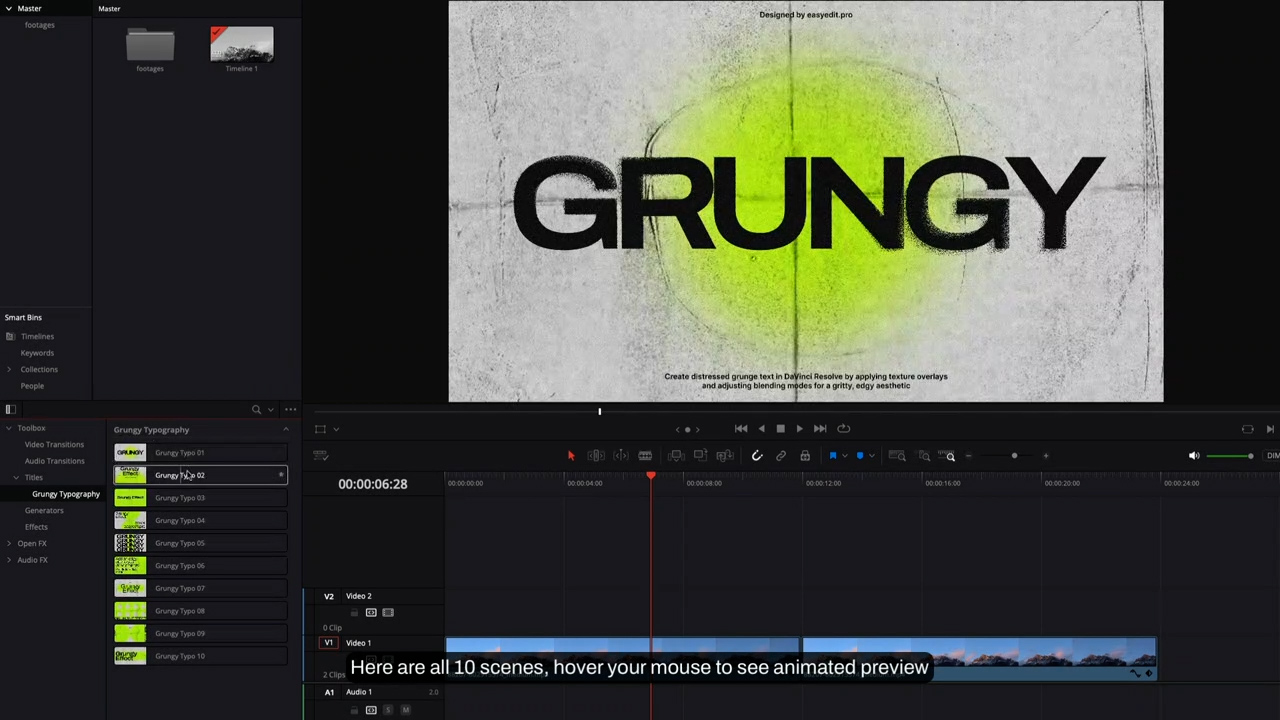Collapse the Grungy Typography list header
This screenshot has height=720, width=1280.
[285, 430]
